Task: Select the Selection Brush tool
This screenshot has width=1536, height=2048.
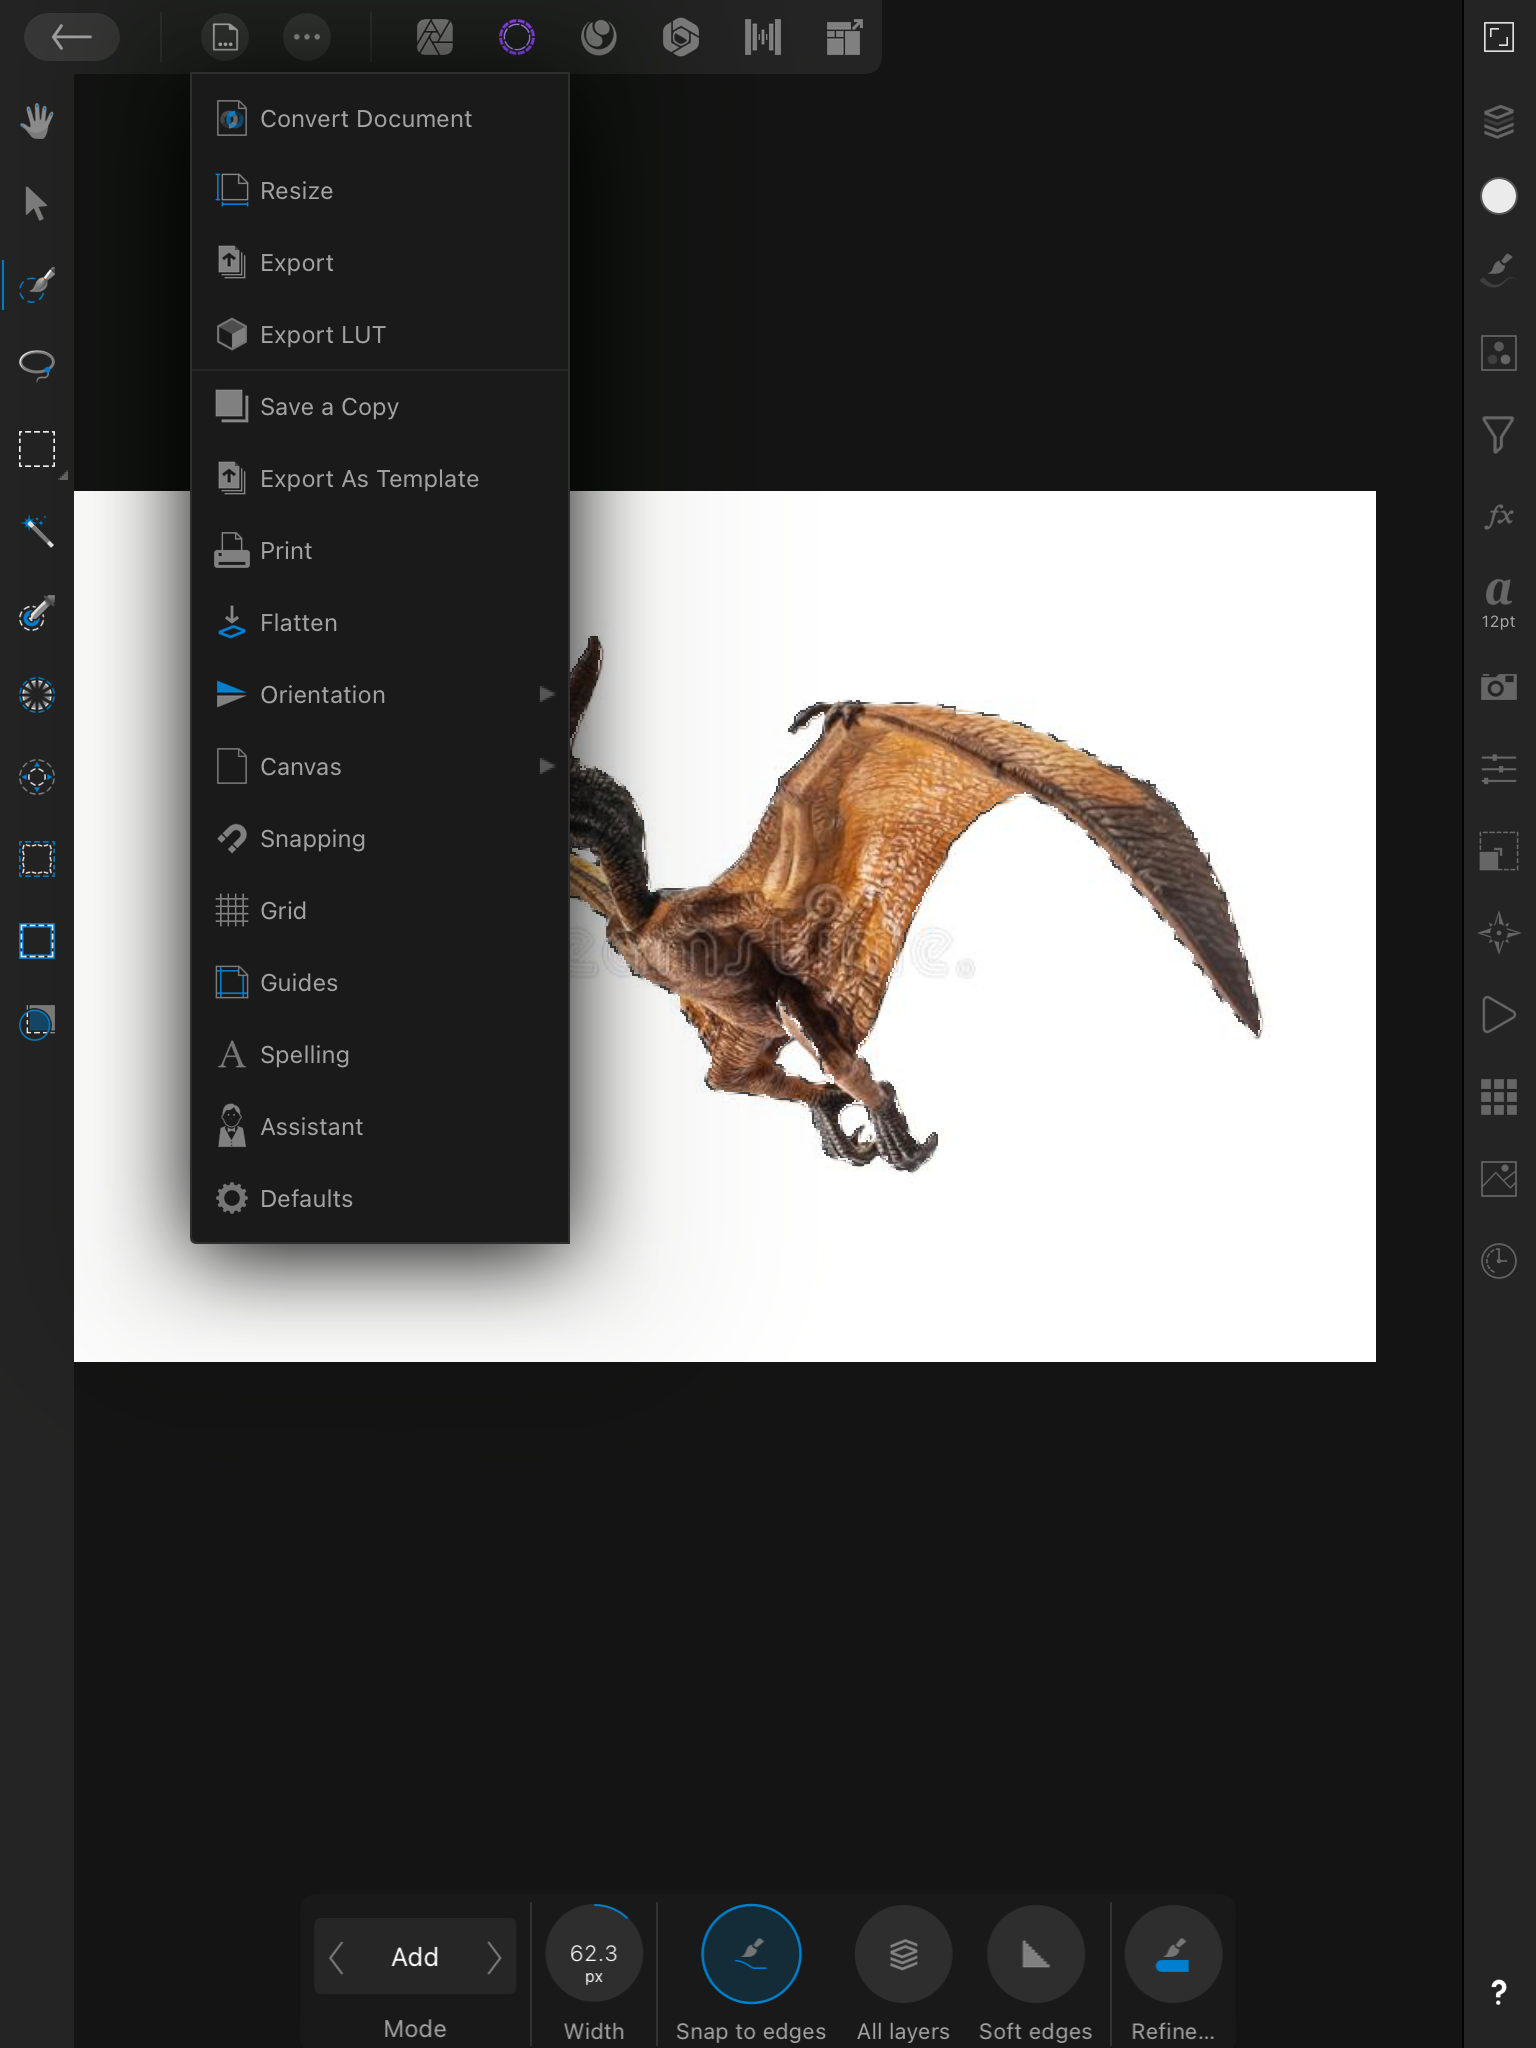Action: coord(37,286)
